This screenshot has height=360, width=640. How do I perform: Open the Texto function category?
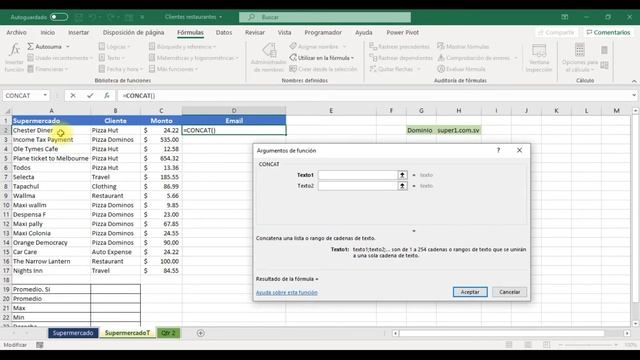111,58
